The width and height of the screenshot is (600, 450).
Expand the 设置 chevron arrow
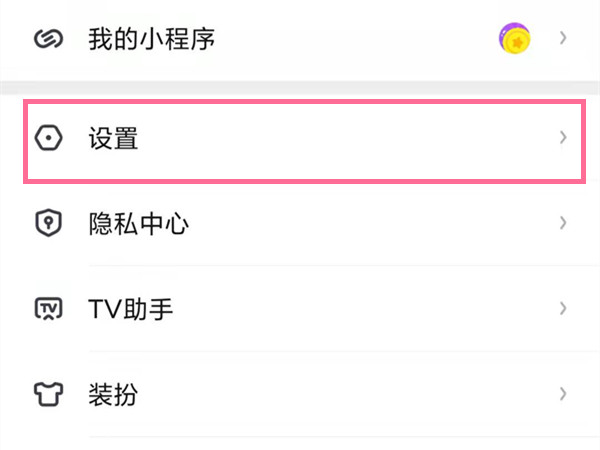coord(564,138)
